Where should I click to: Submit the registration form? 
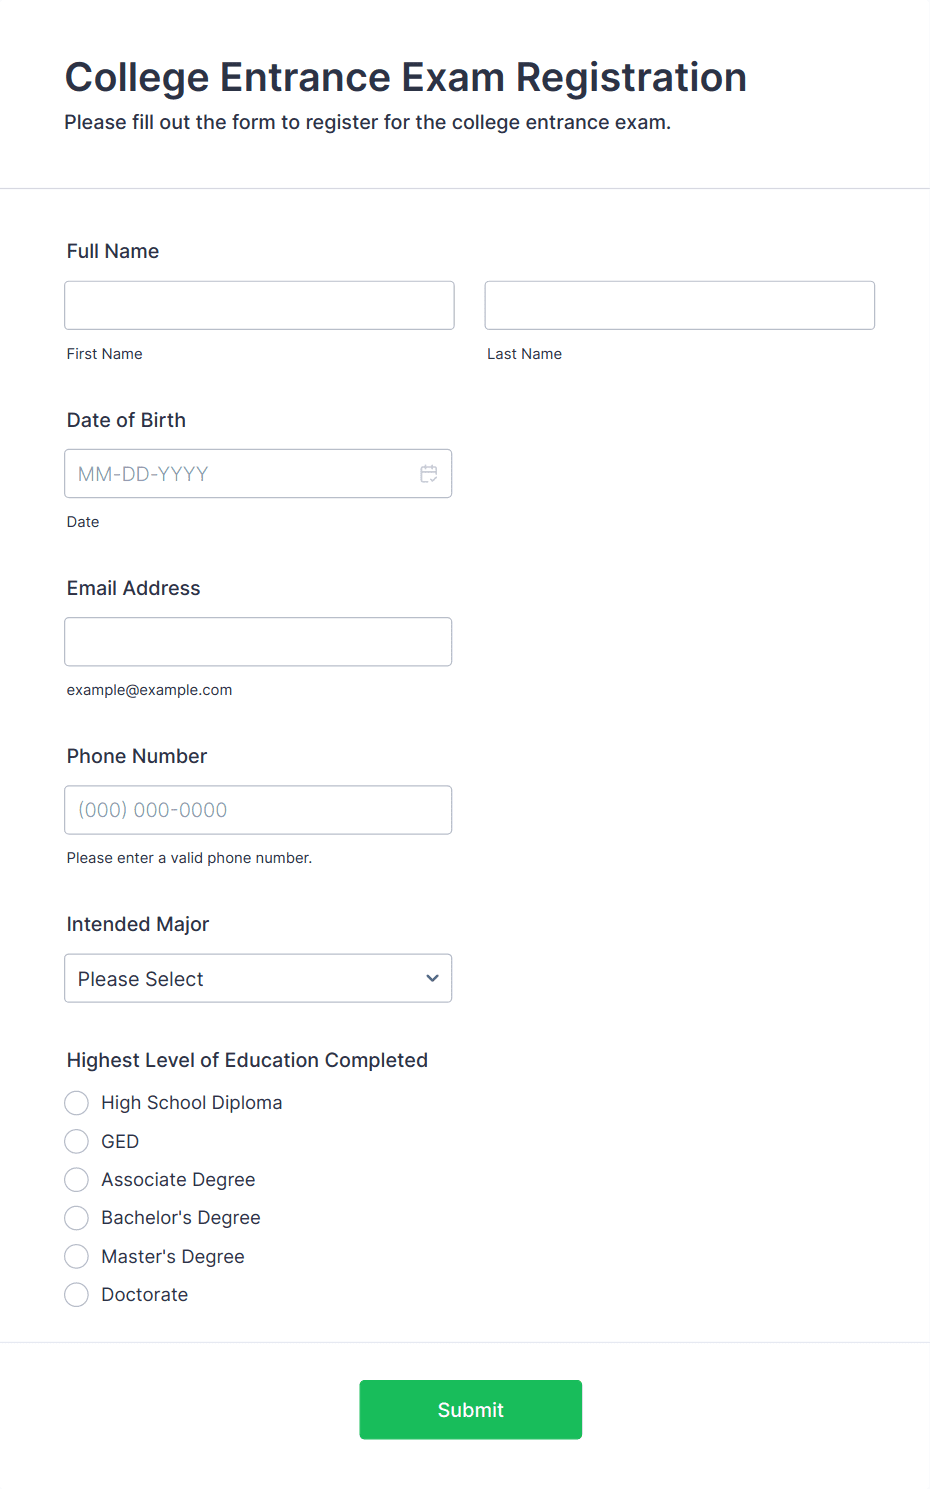click(470, 1409)
